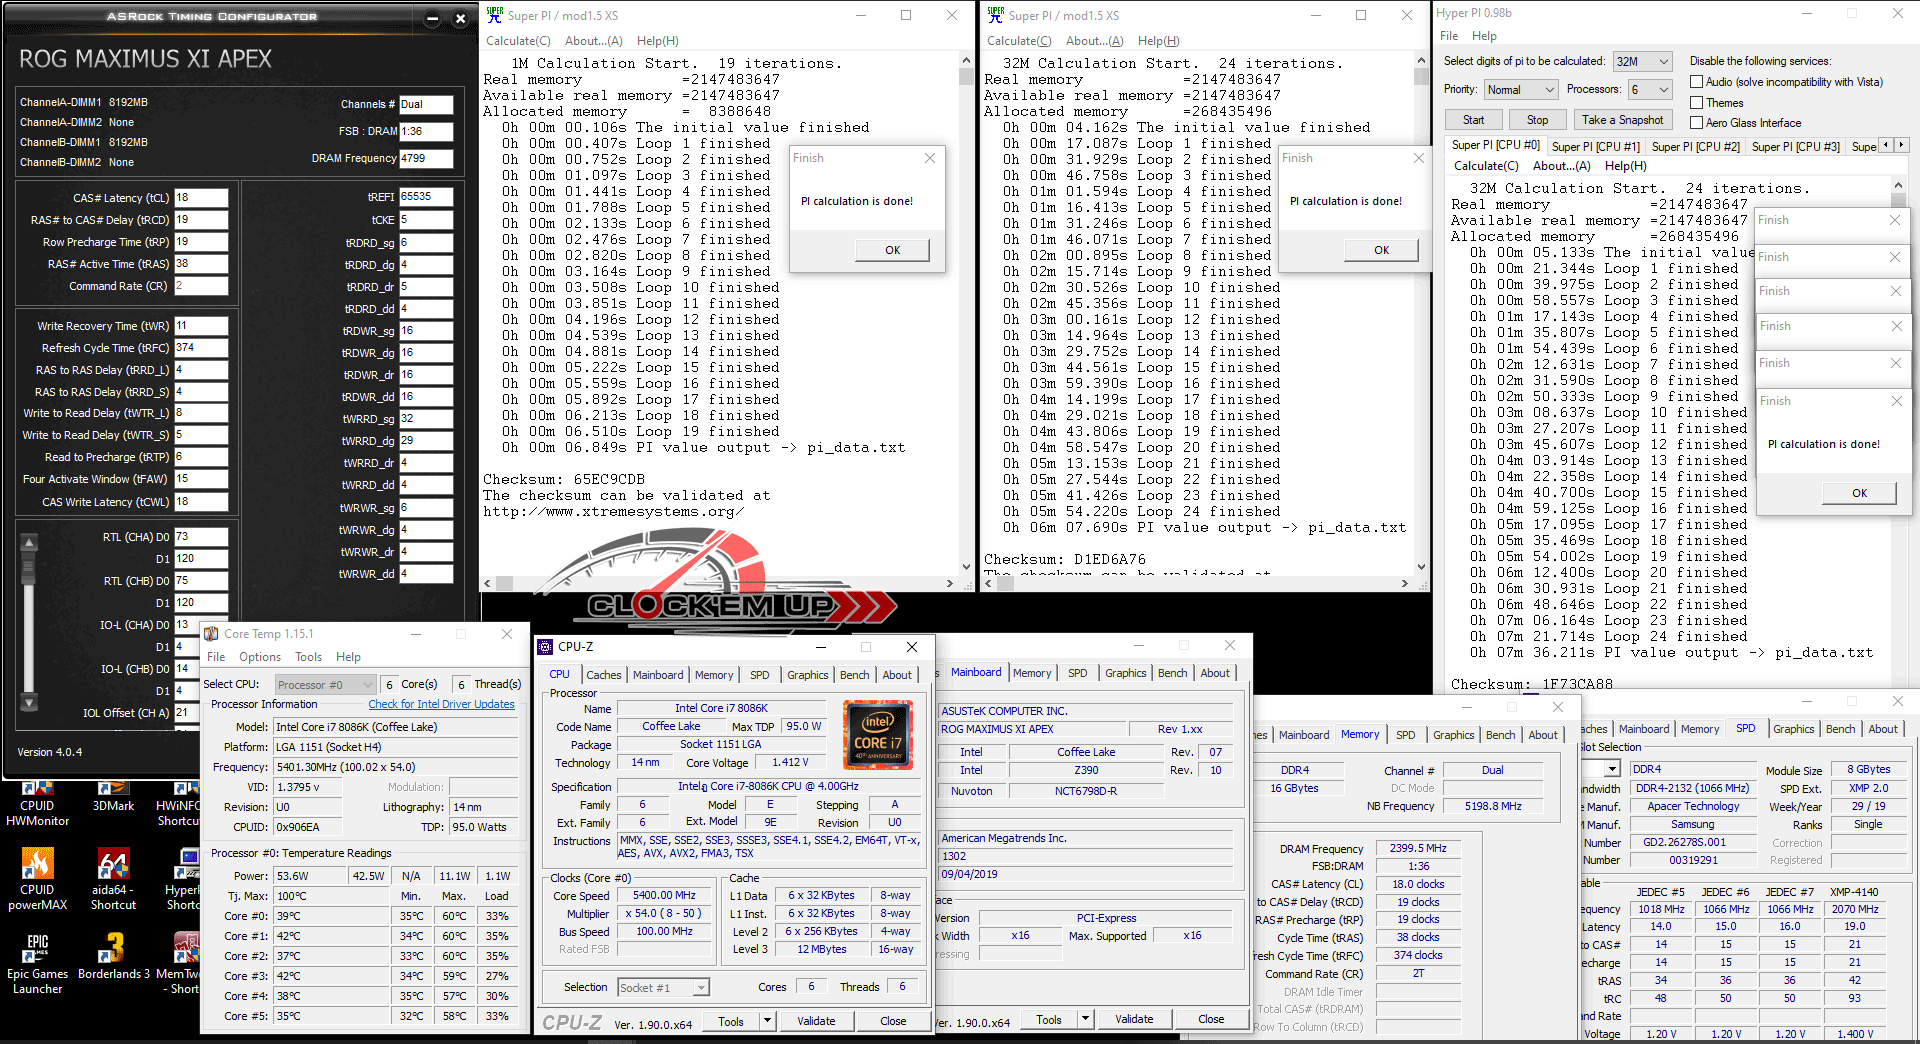The image size is (1920, 1044).
Task: Tick the Themes checkbox in Hyper PI
Action: [x=1697, y=103]
